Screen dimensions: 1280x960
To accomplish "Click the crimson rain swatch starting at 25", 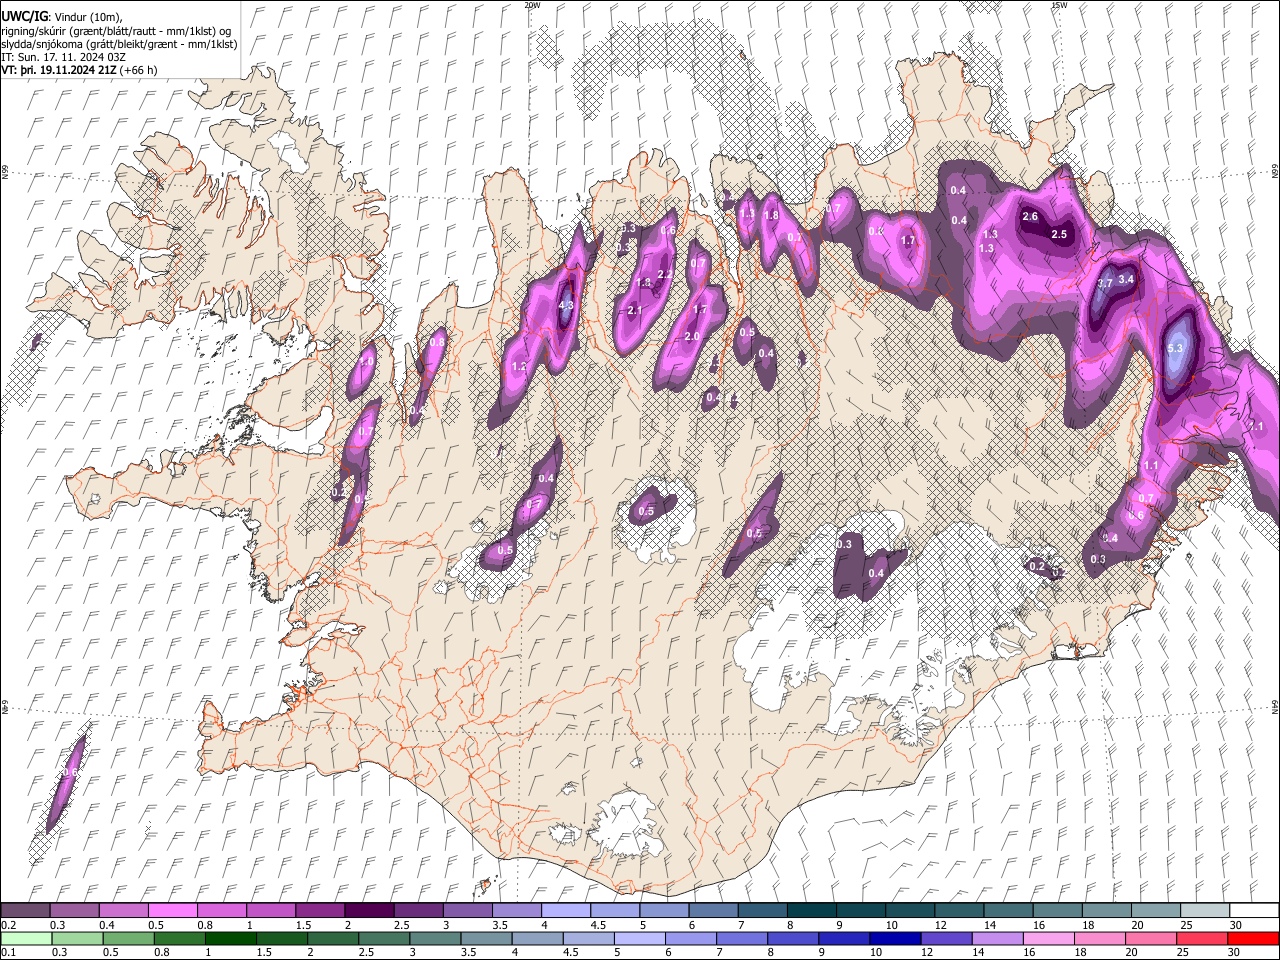I will 1201,938.
